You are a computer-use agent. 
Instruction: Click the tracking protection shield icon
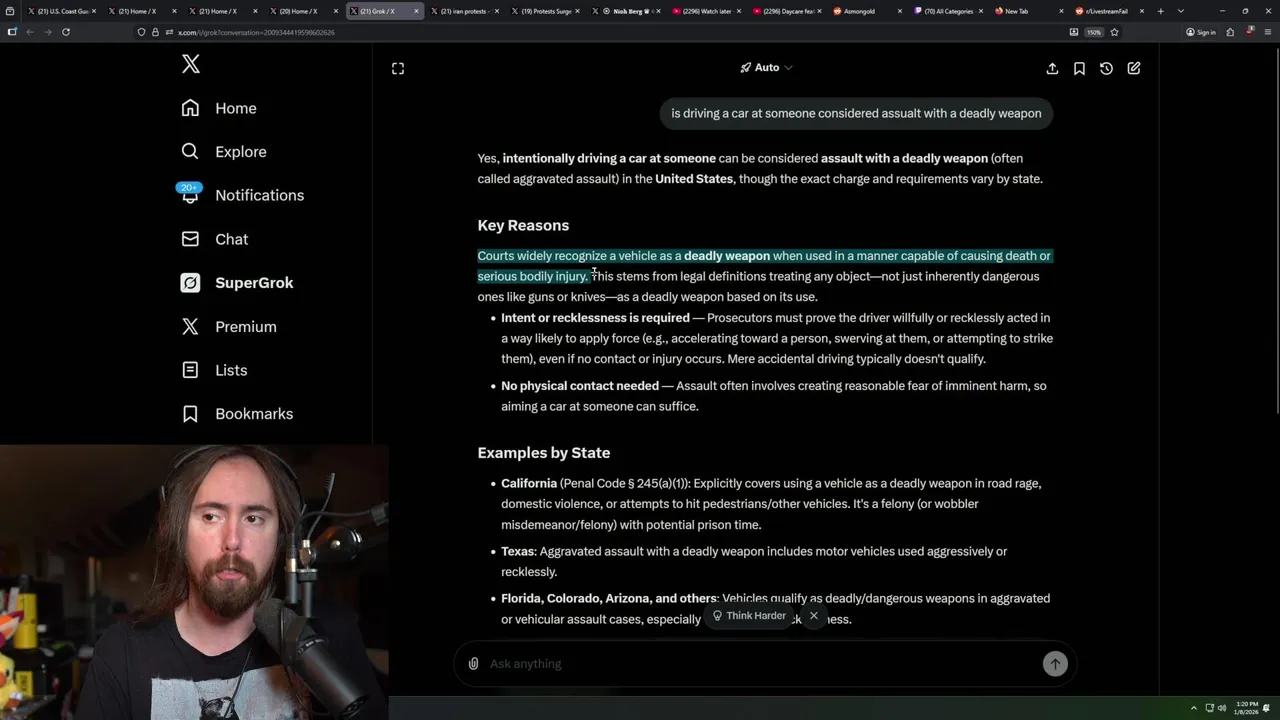tap(141, 32)
